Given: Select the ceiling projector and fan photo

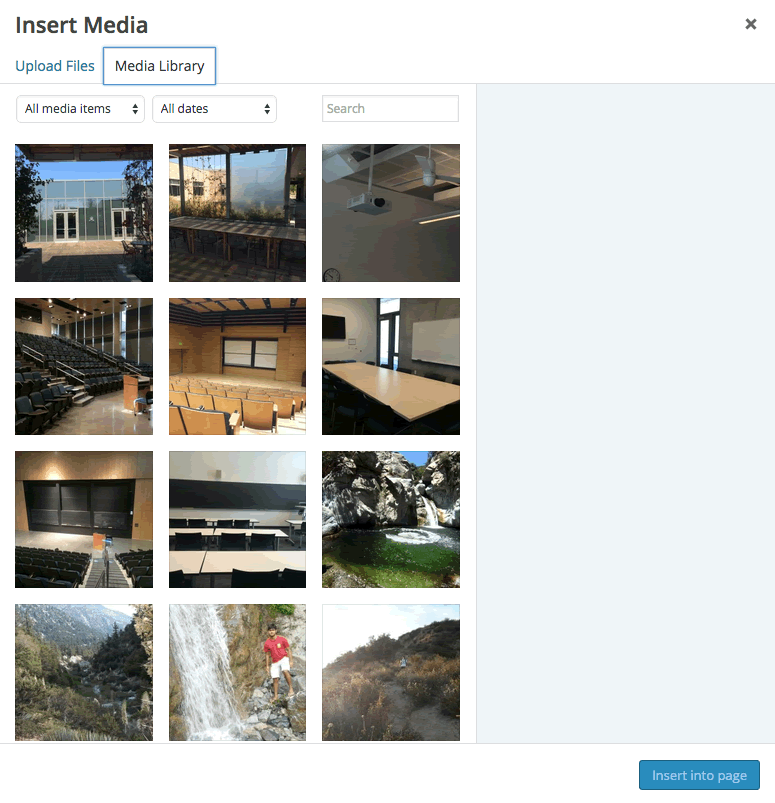Looking at the screenshot, I should (391, 213).
